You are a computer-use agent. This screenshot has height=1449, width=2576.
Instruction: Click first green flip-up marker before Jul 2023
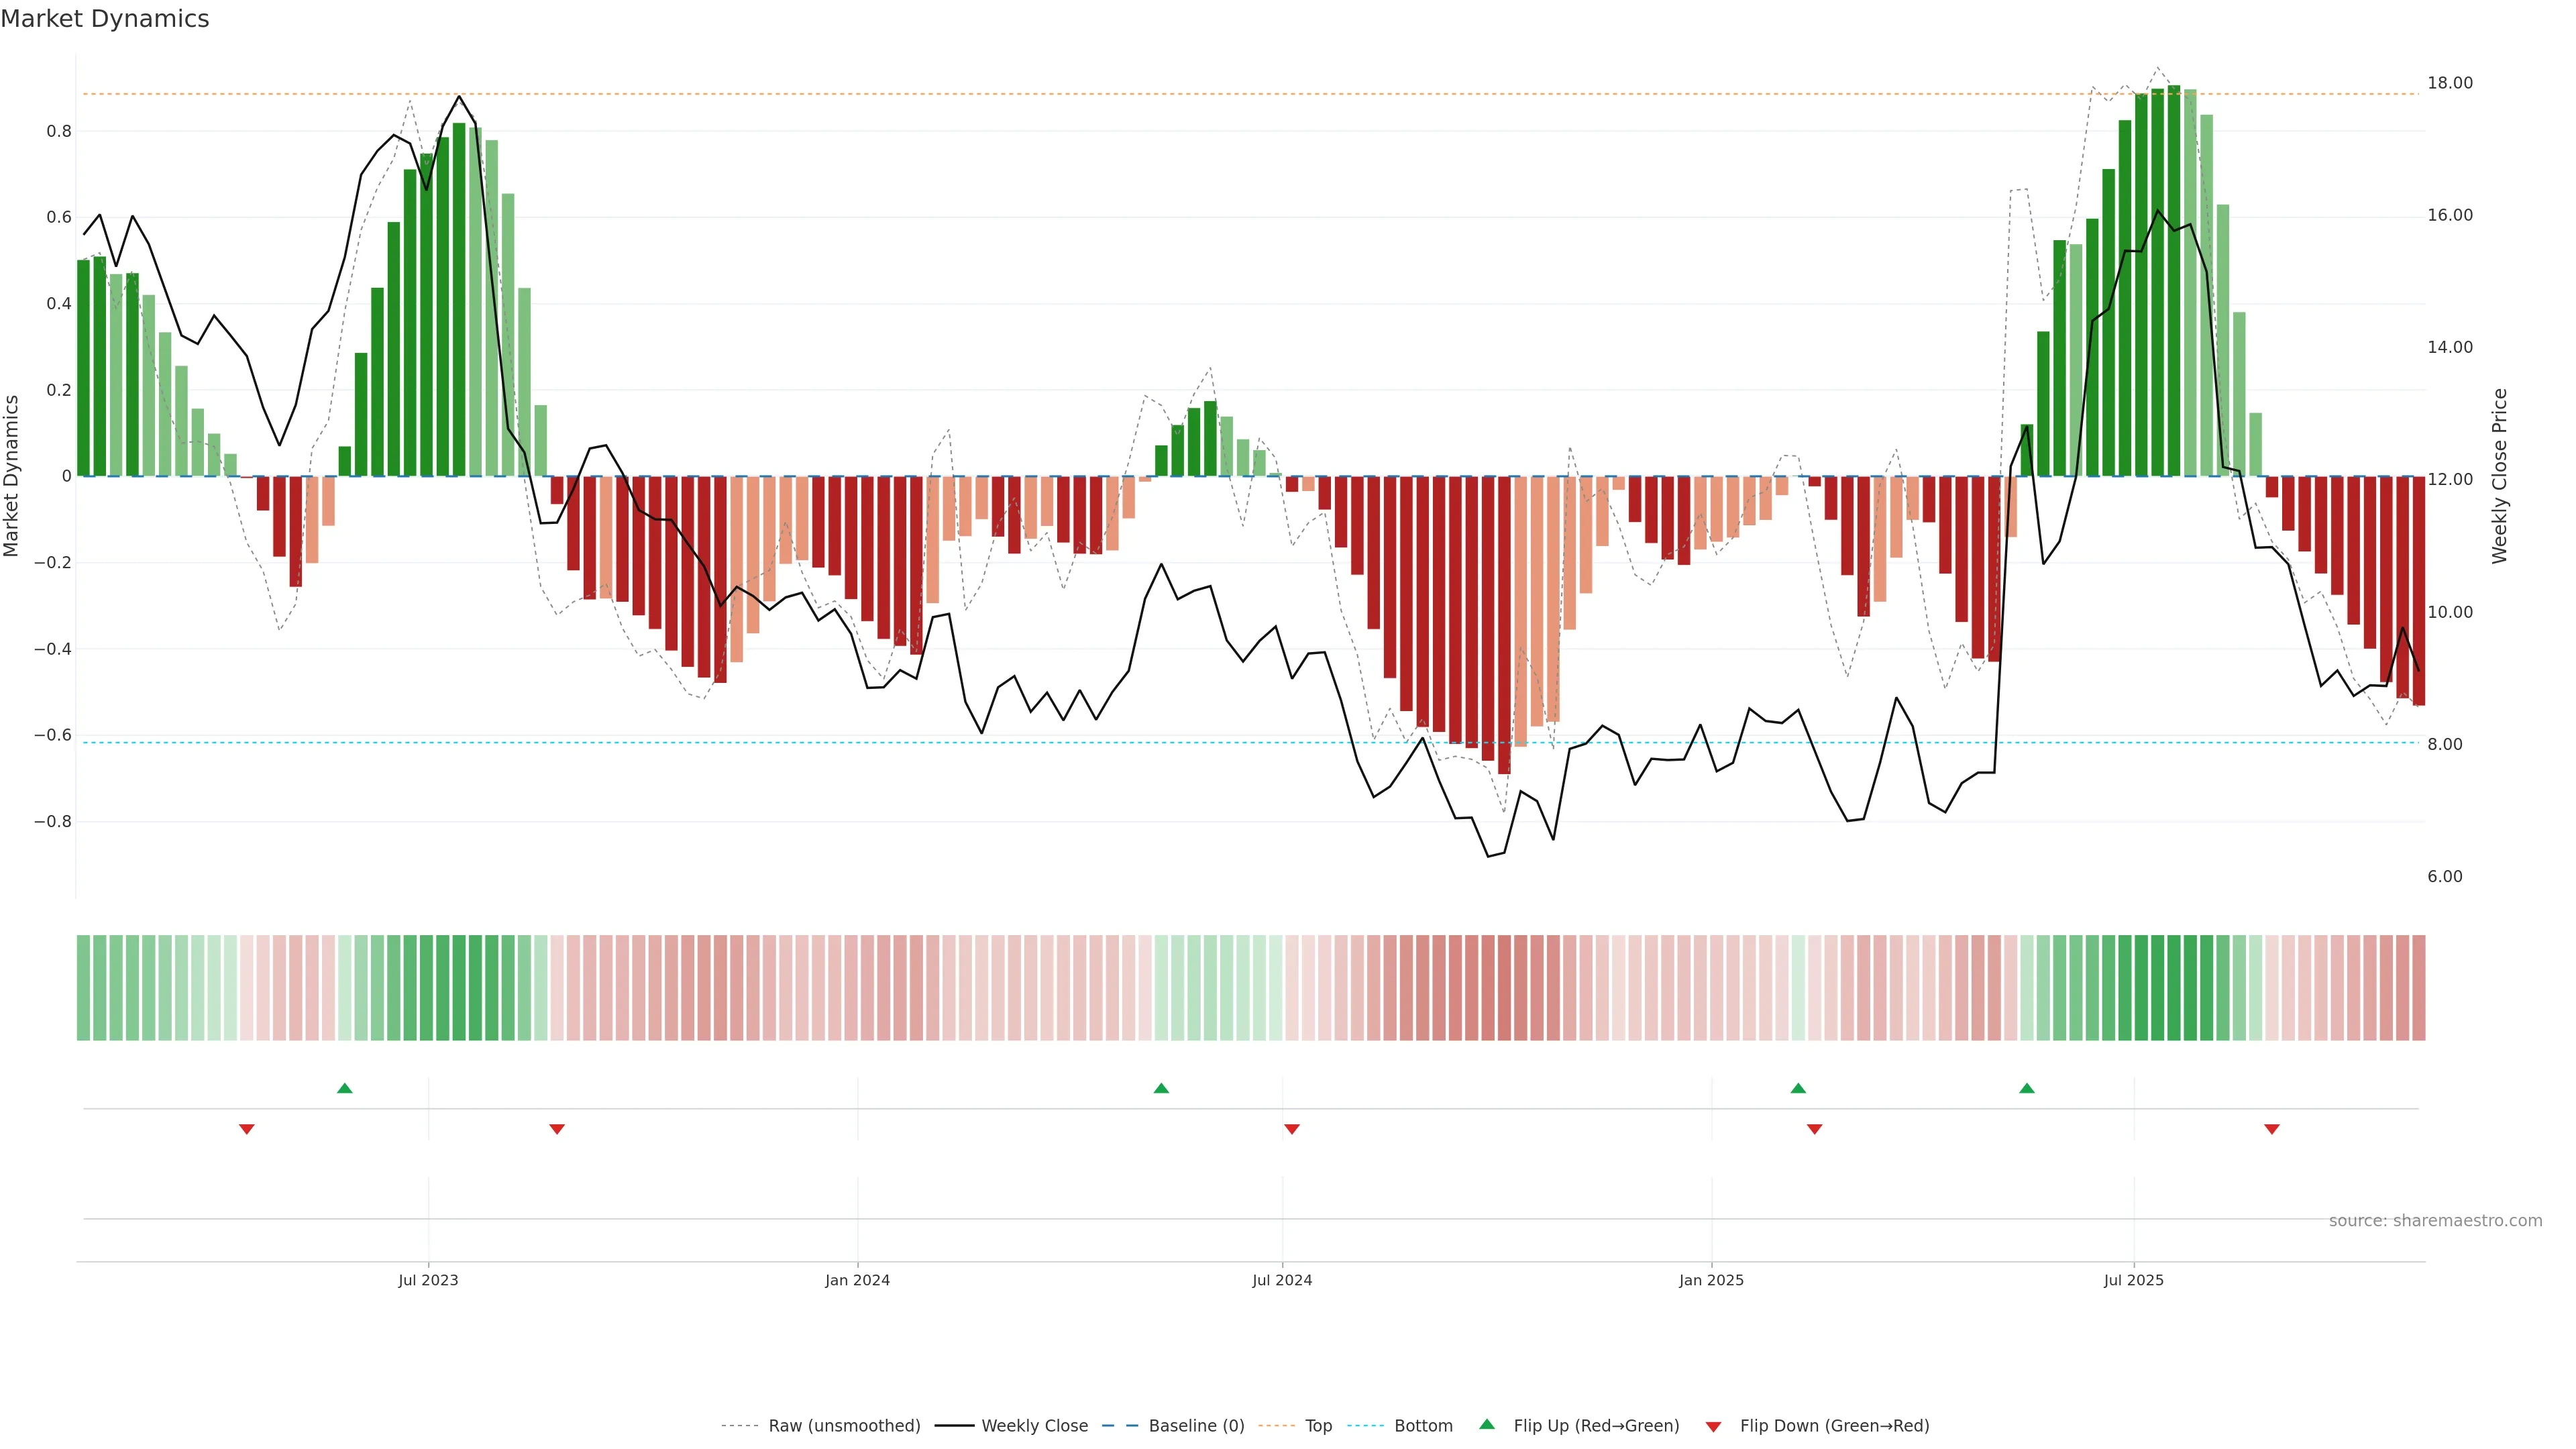click(345, 1088)
